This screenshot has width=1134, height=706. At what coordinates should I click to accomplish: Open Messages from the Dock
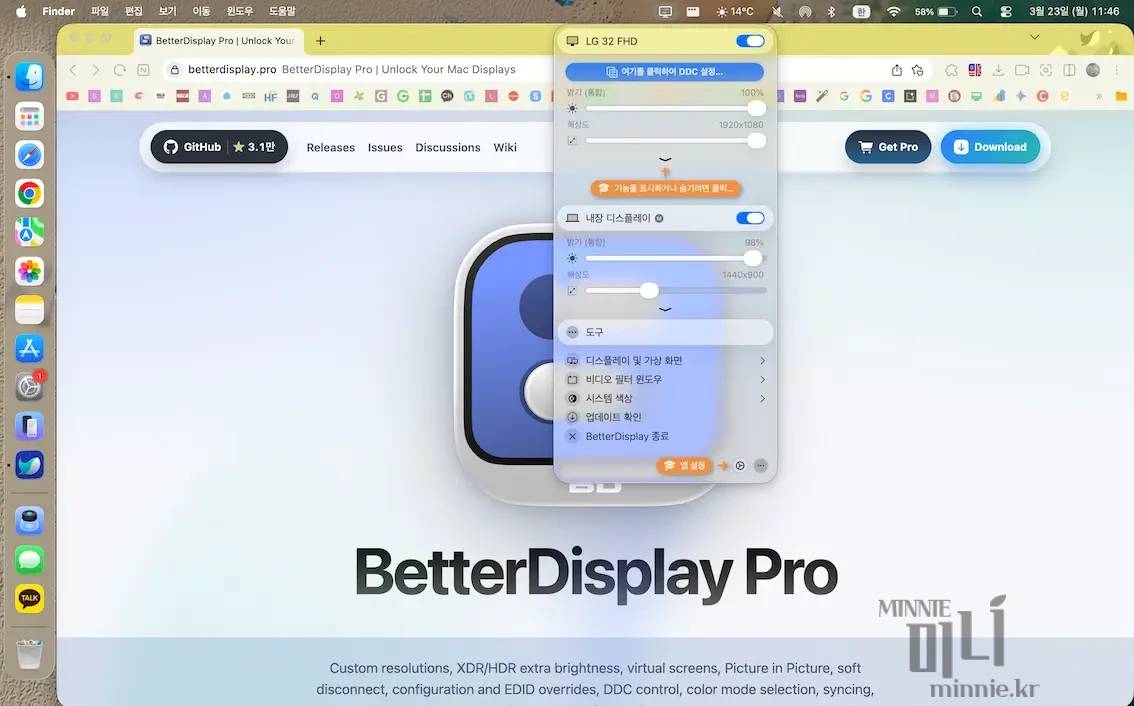click(29, 560)
